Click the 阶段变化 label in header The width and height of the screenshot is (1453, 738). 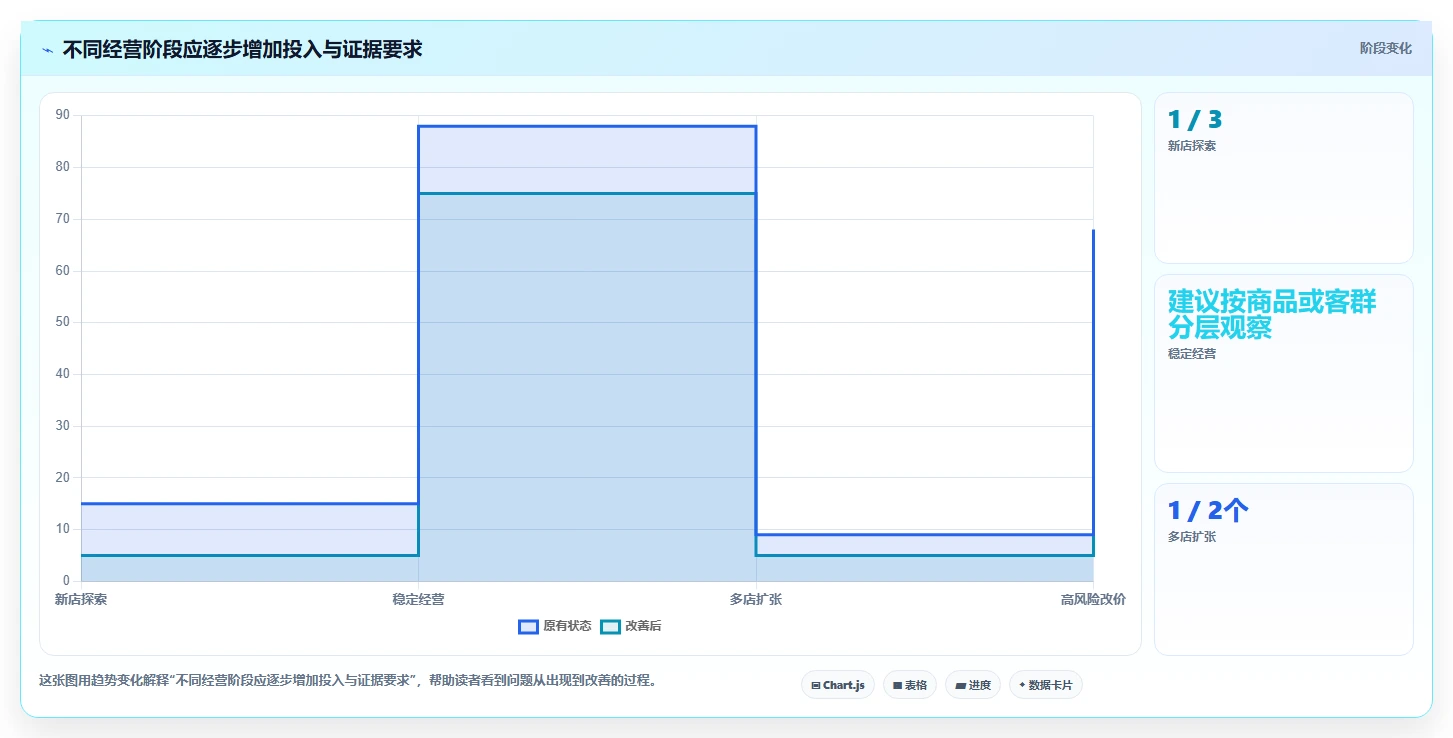point(1386,48)
